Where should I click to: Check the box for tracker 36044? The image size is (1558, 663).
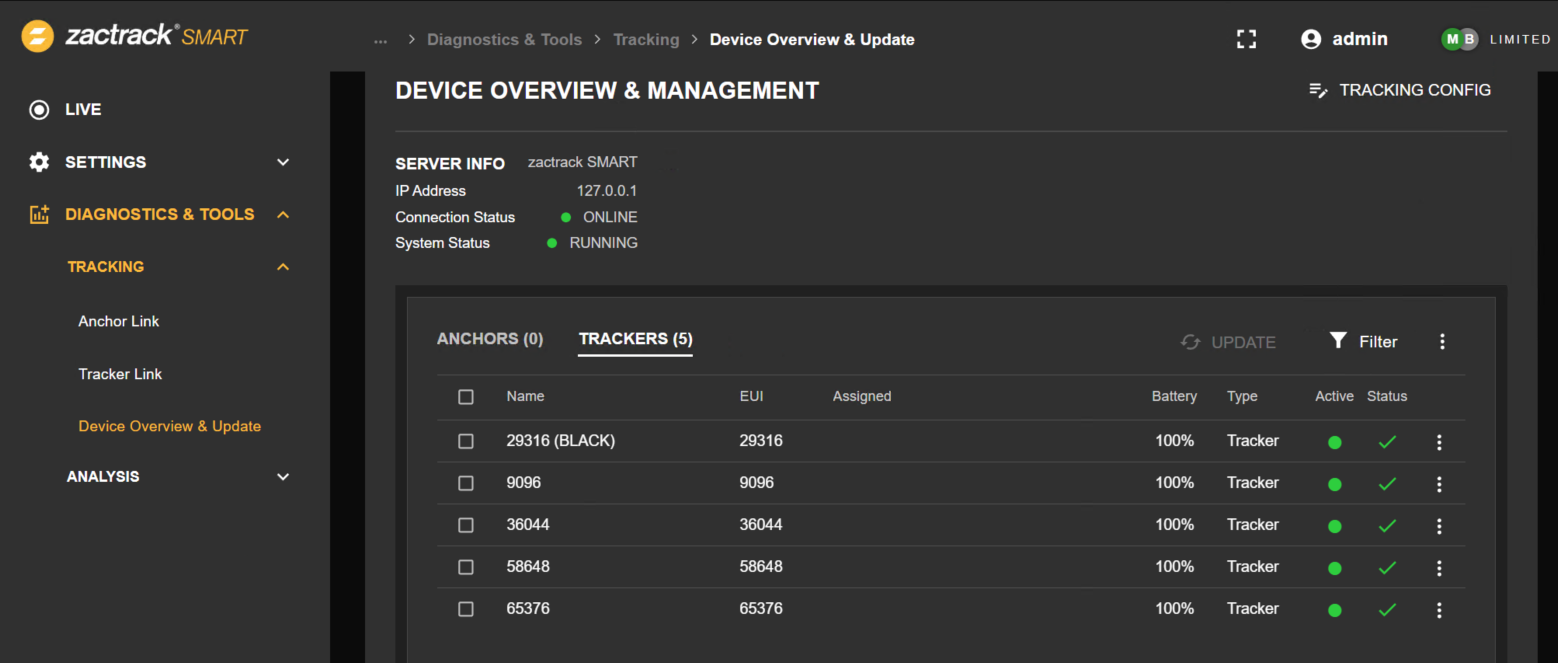click(x=466, y=525)
